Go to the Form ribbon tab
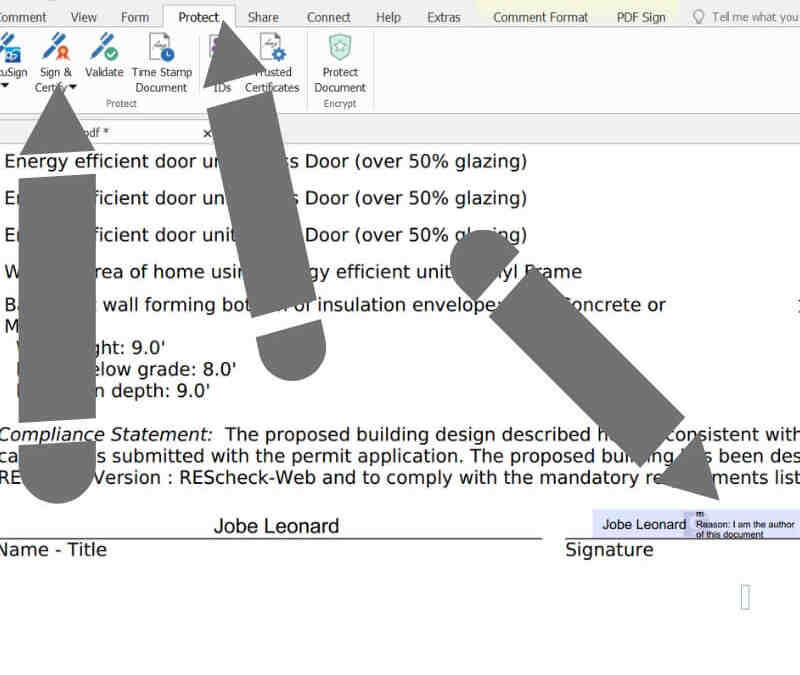 [134, 17]
